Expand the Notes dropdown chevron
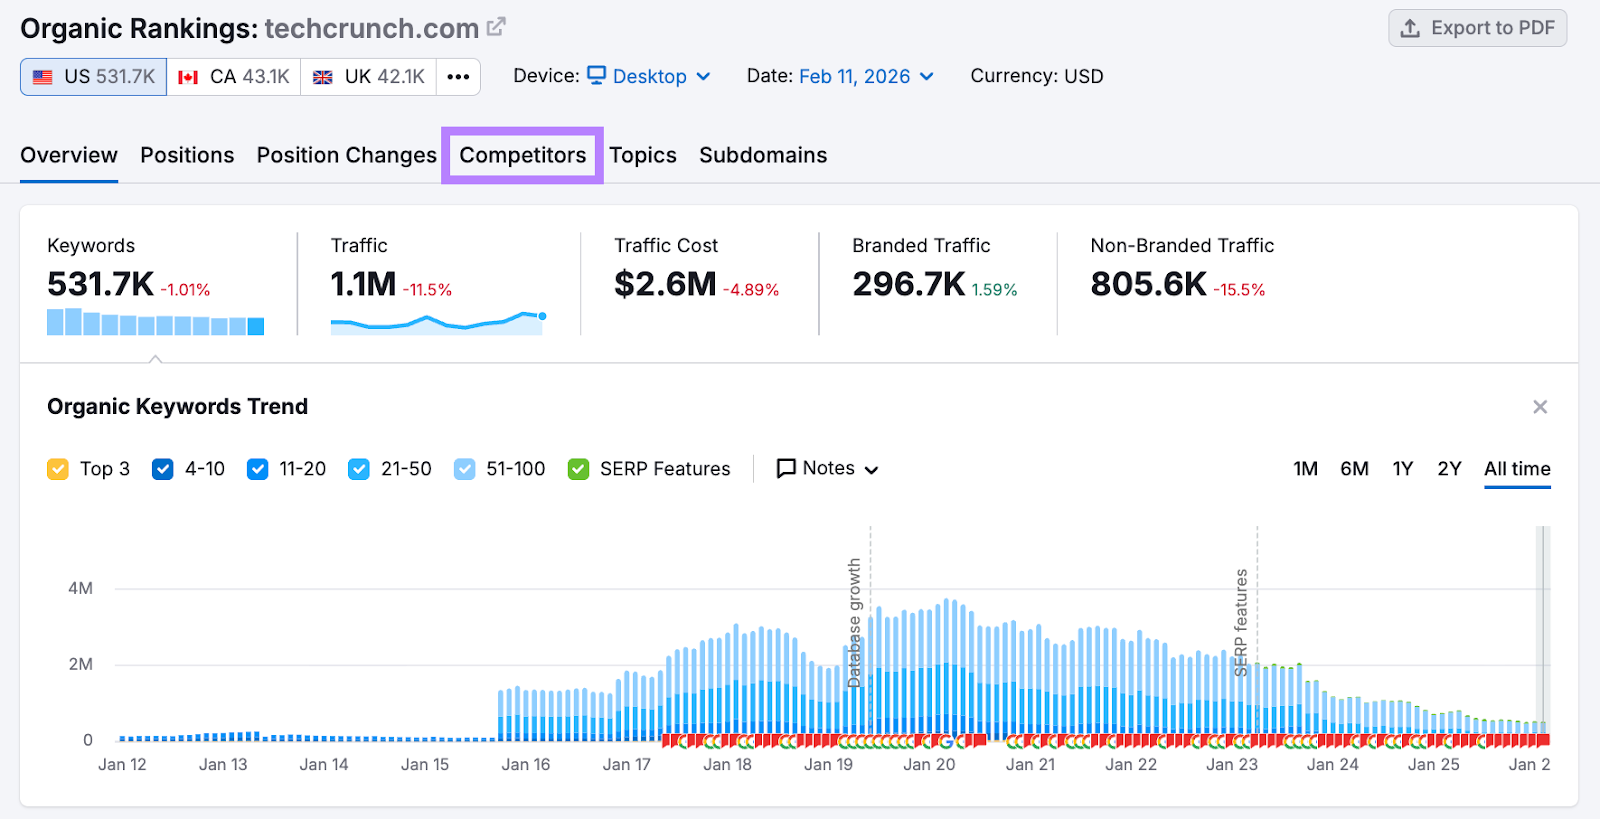1600x819 pixels. pos(871,470)
